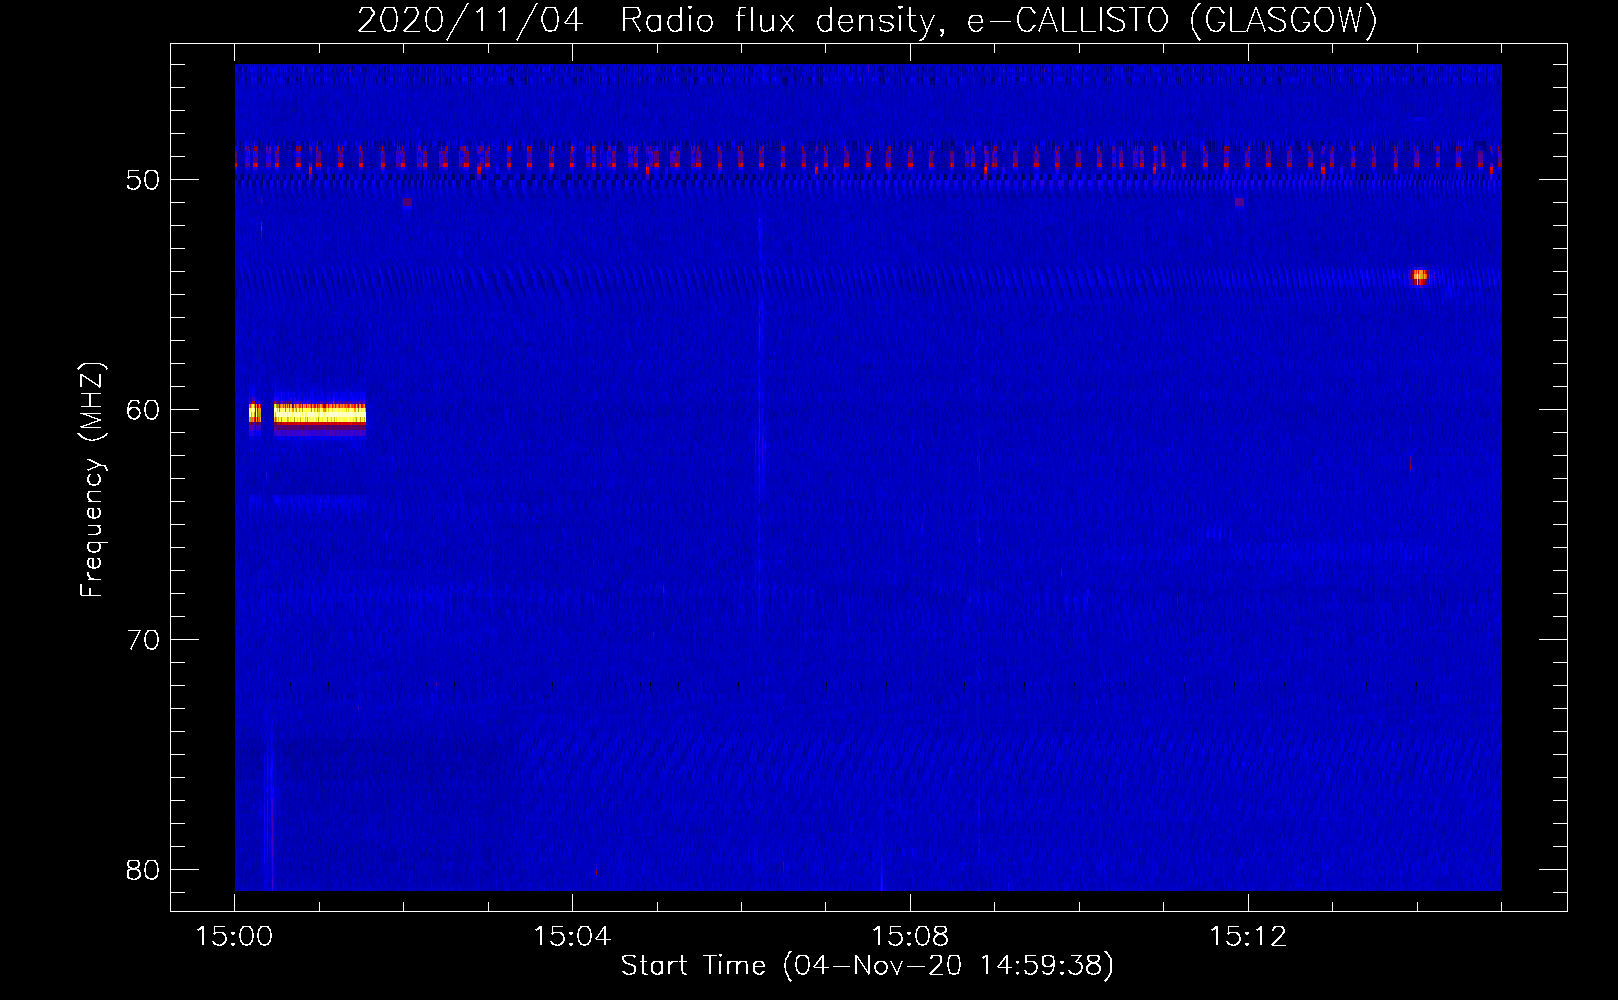Click the 70 frequency tick label
This screenshot has height=1000, width=1618.
143,640
